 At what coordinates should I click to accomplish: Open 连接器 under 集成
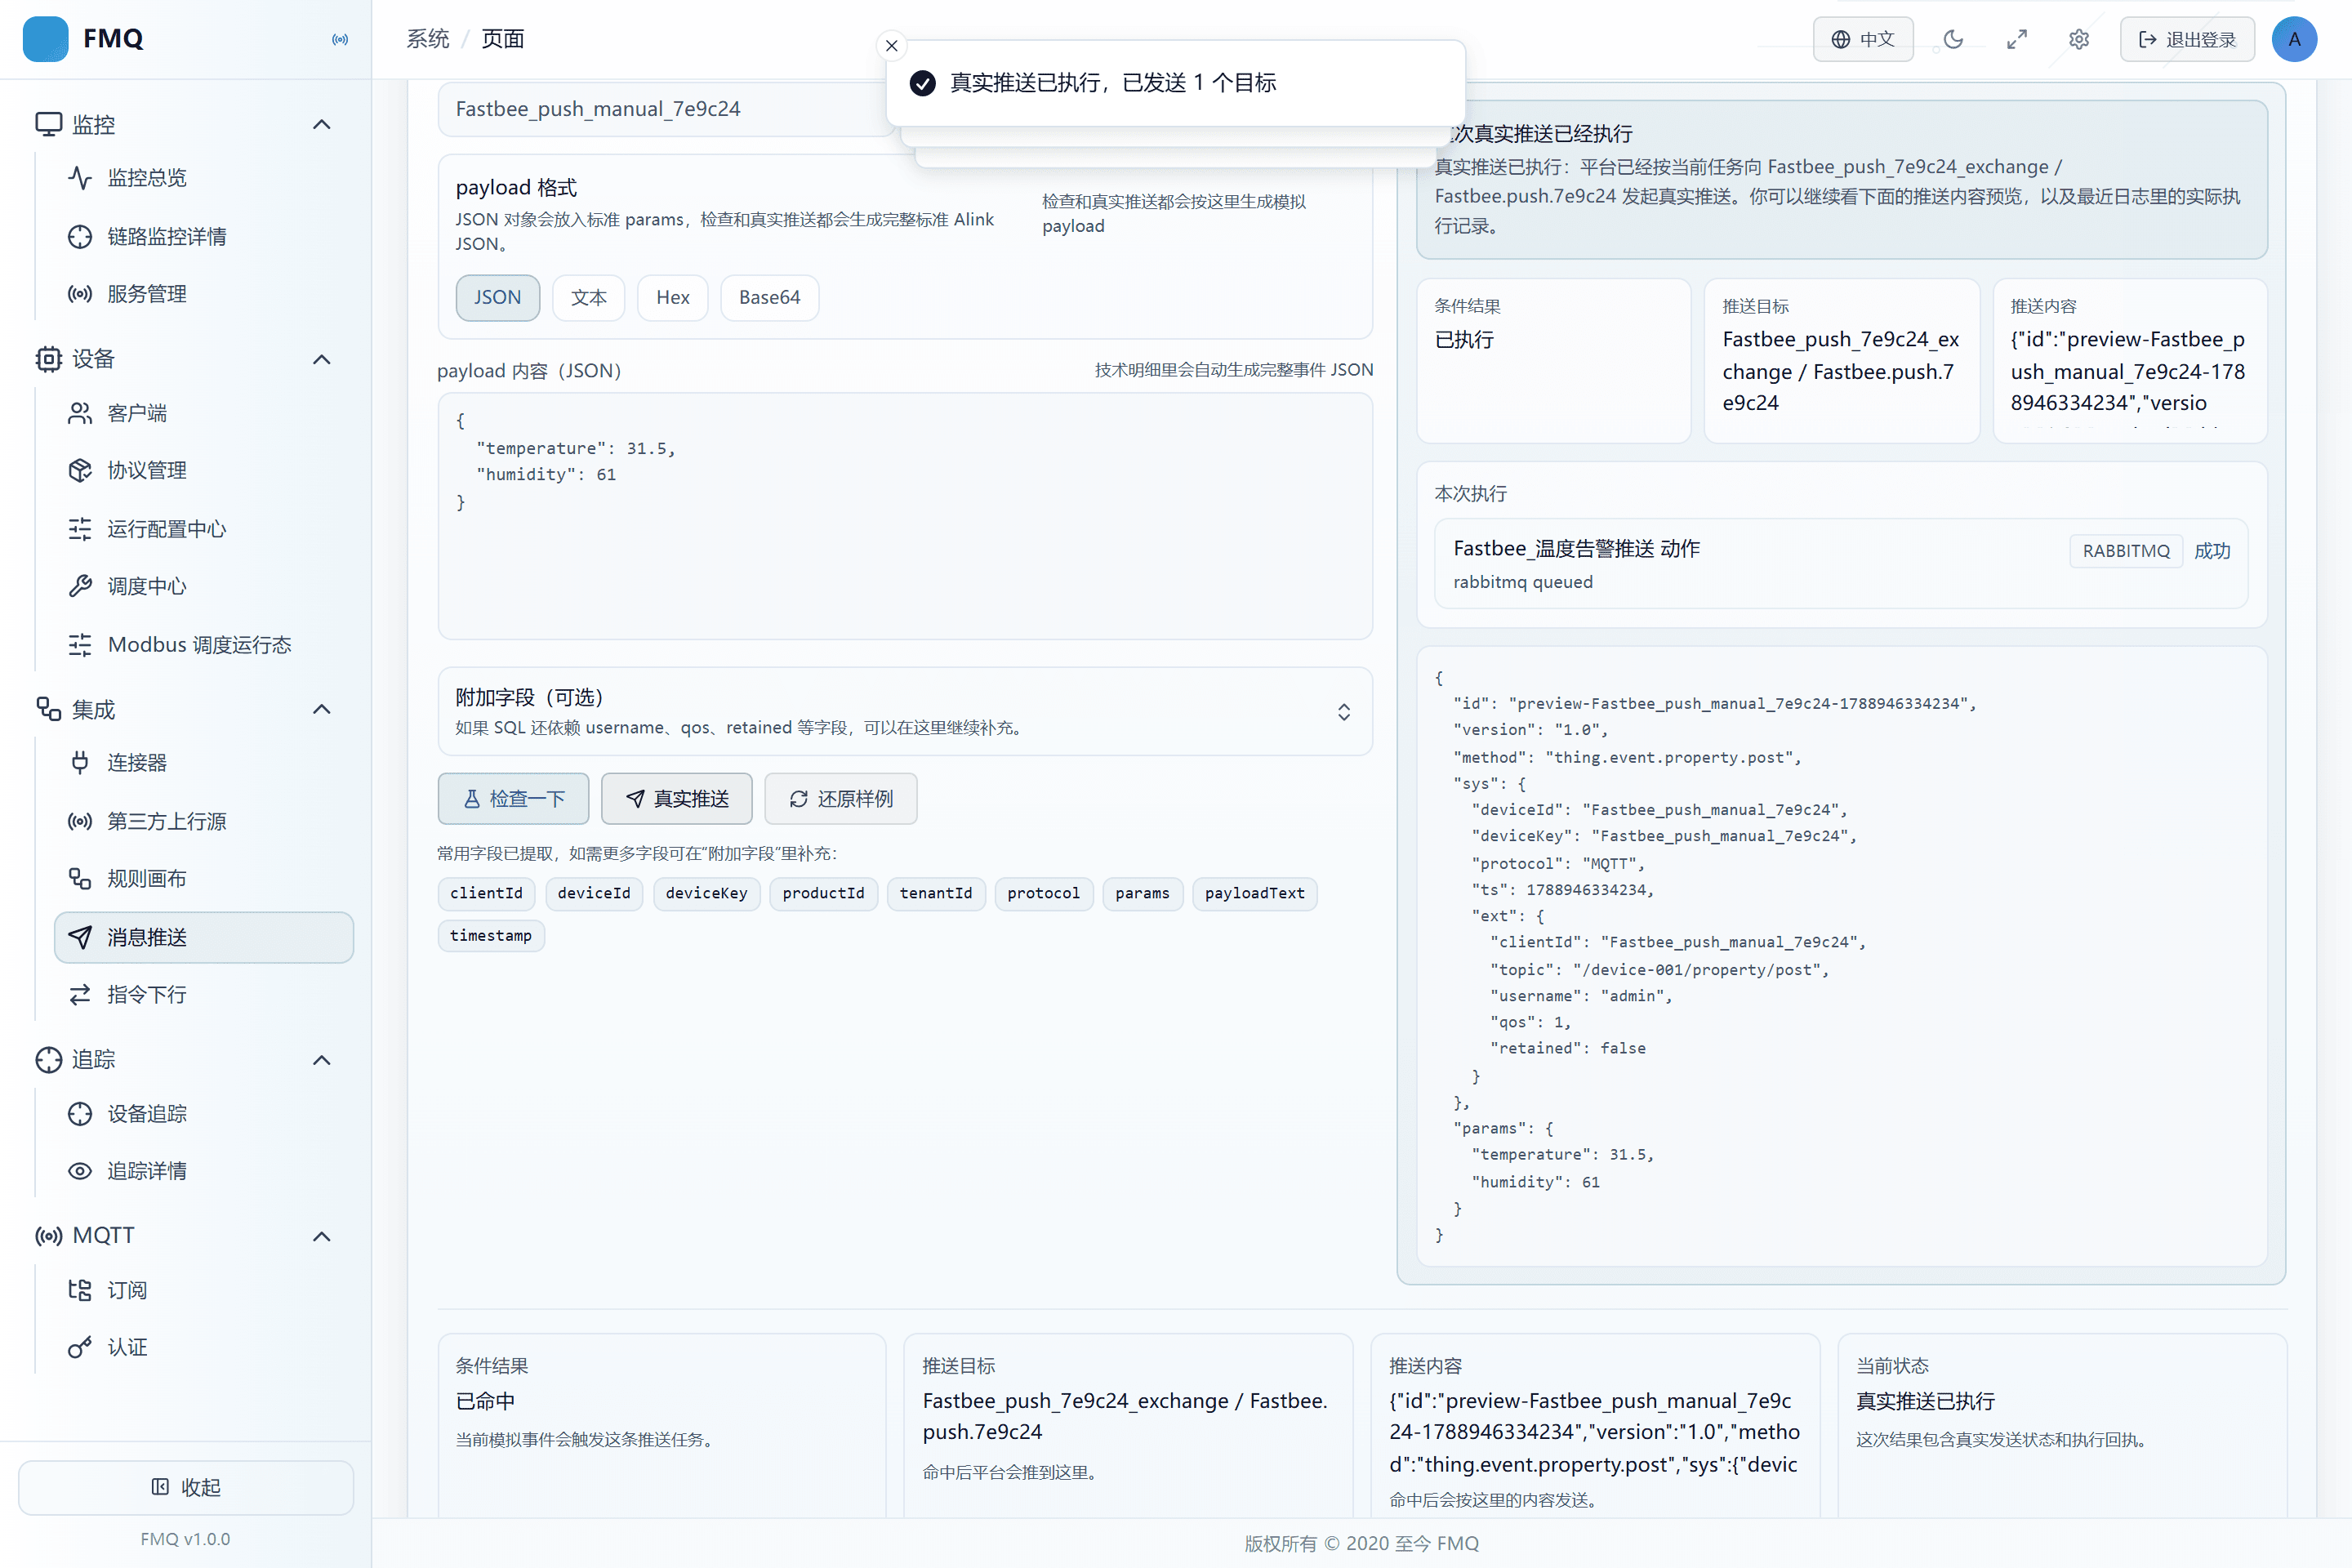click(203, 763)
